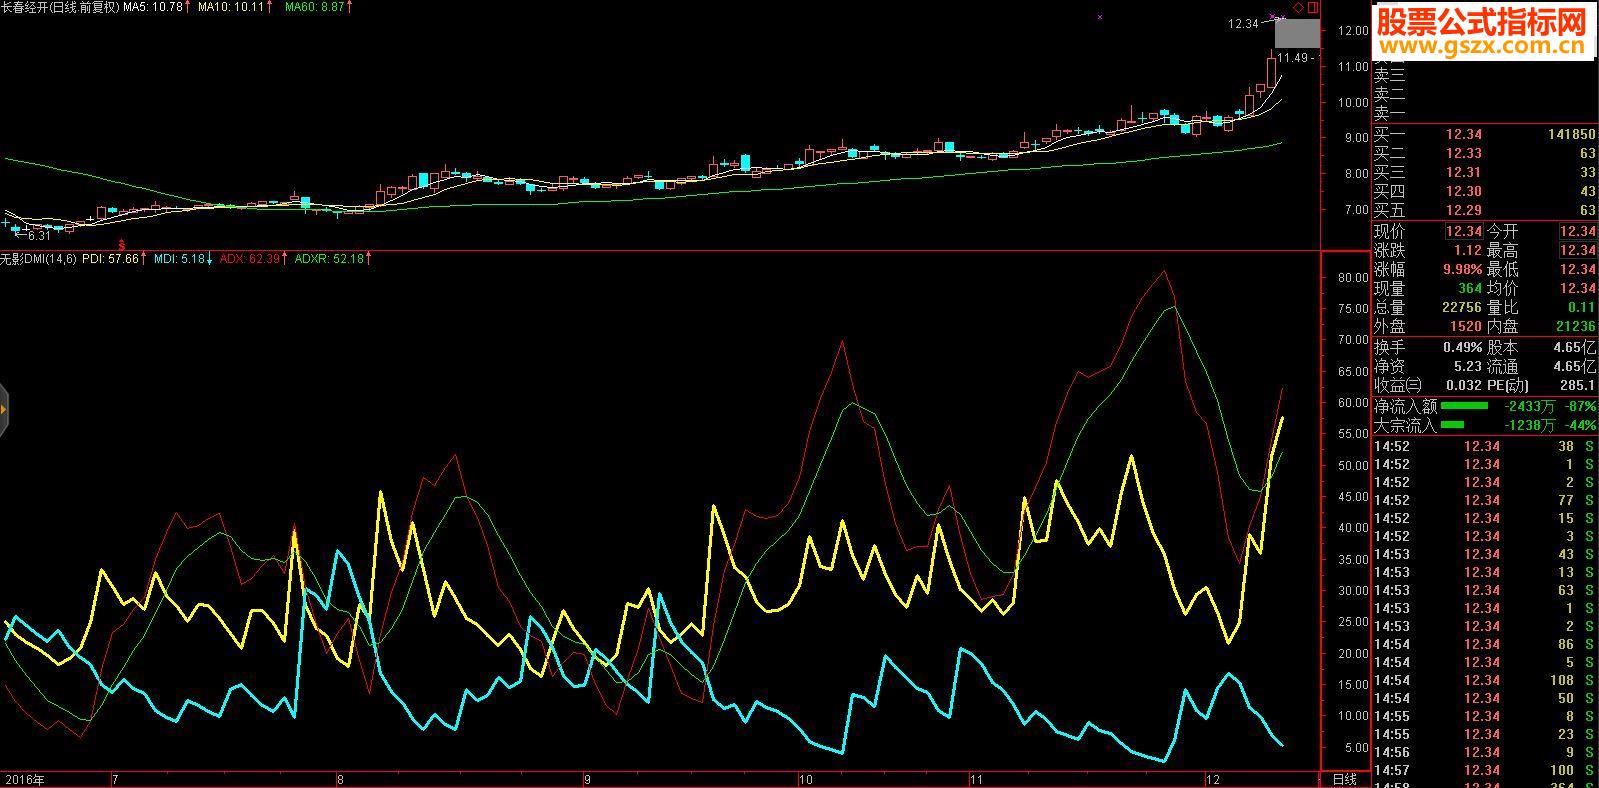The width and height of the screenshot is (1599, 788).
Task: Click the 换手 0.49% value
Action: pos(1462,347)
